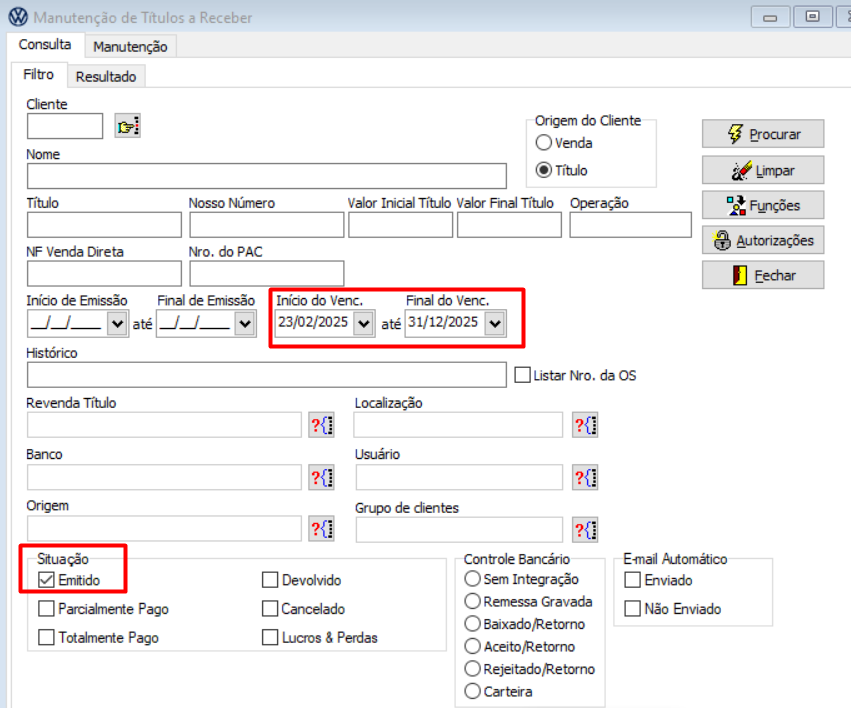
Task: Click the Procurar search button
Action: [x=763, y=134]
